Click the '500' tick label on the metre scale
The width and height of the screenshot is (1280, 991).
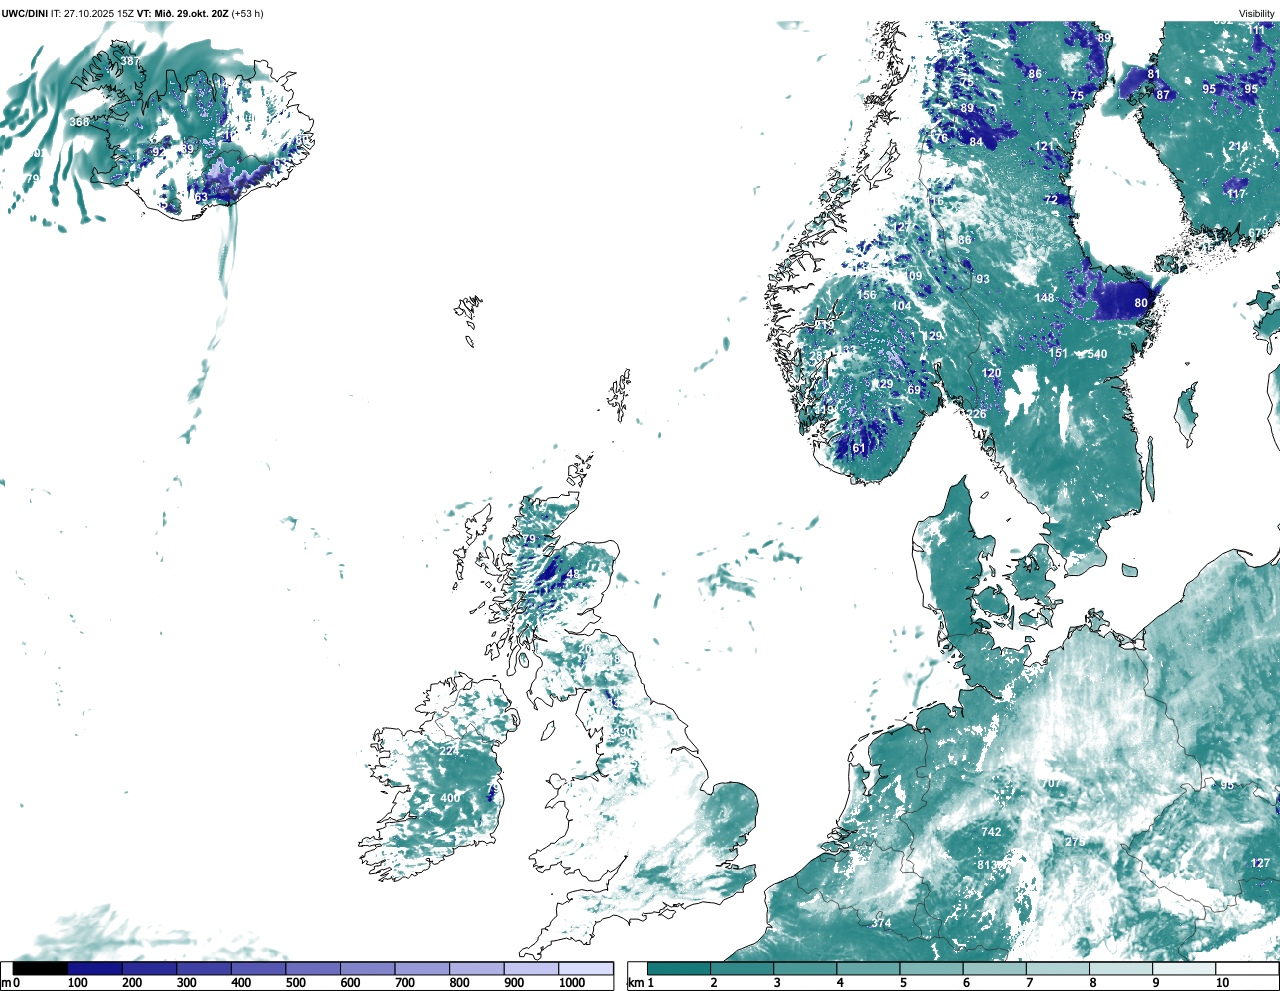(x=296, y=983)
